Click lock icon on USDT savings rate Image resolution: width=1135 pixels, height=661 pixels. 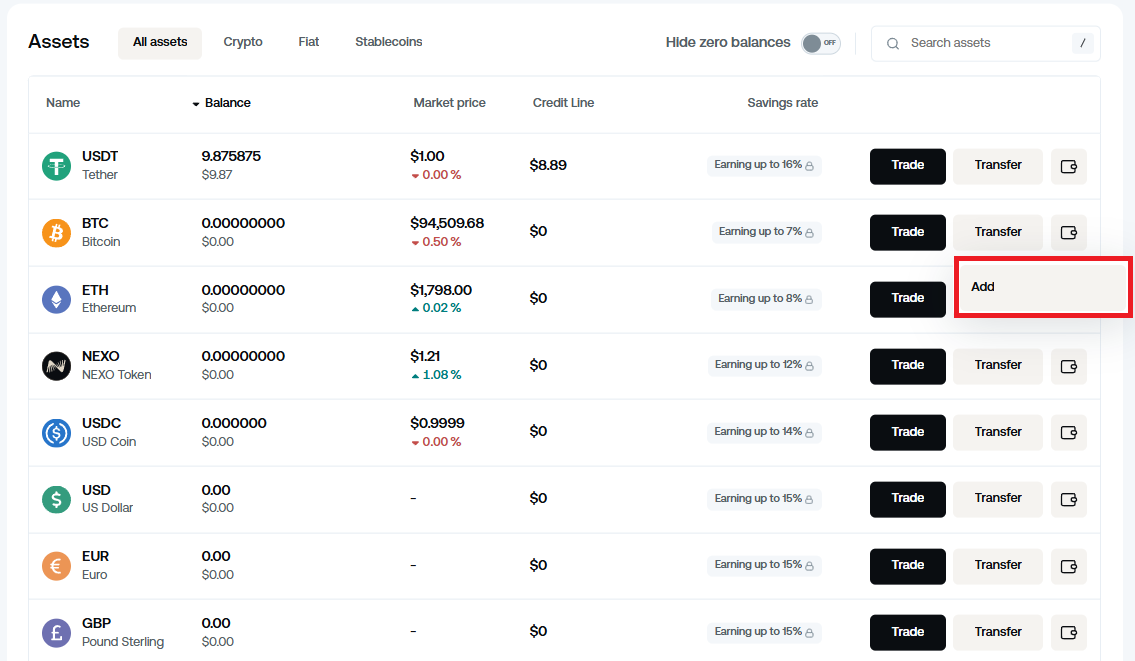pyautogui.click(x=809, y=166)
